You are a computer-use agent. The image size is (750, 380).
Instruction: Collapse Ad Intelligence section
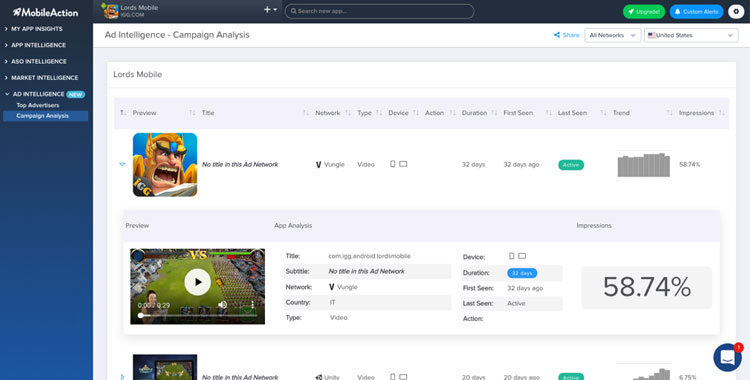point(38,94)
